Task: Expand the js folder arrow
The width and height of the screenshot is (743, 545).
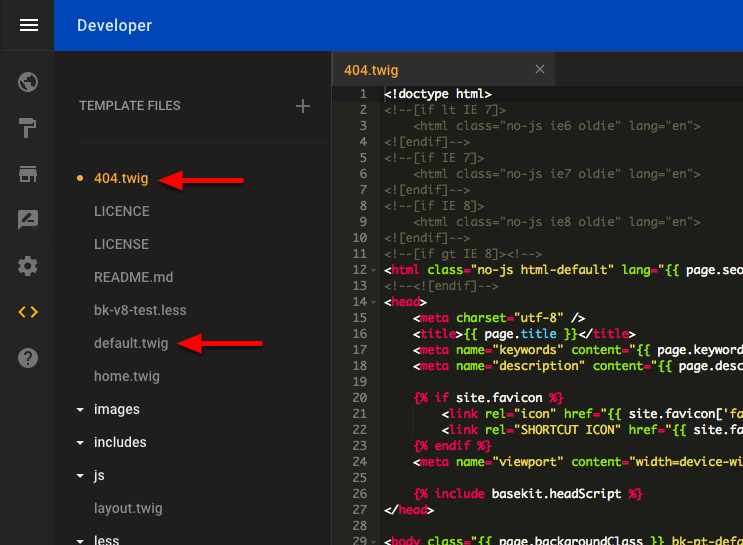Action: [x=80, y=475]
